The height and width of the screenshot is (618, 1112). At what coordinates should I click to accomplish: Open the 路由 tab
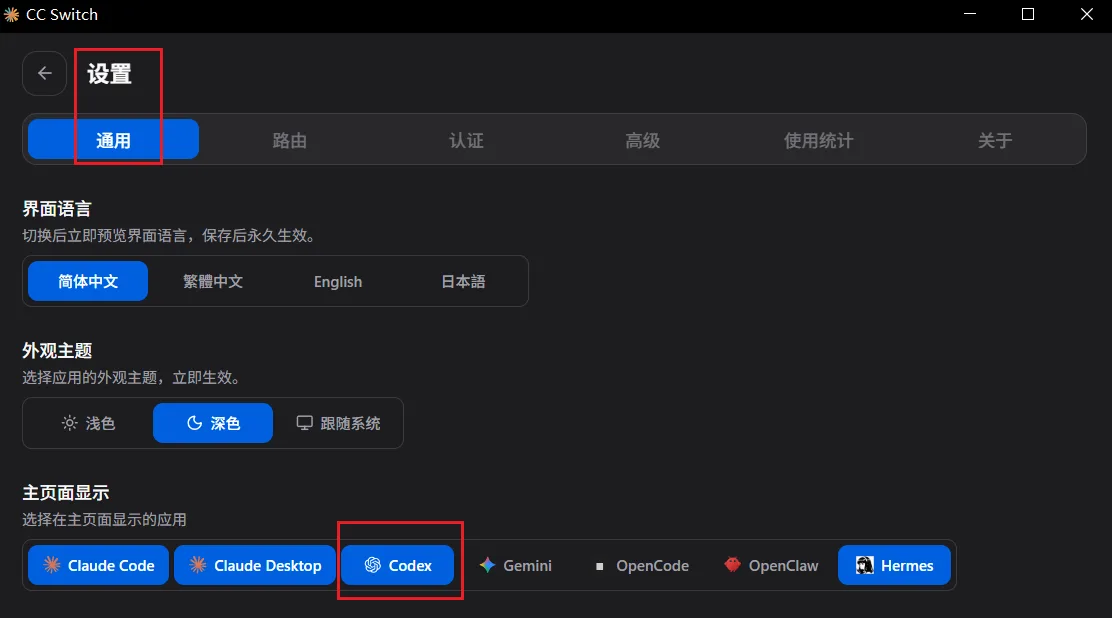point(289,140)
